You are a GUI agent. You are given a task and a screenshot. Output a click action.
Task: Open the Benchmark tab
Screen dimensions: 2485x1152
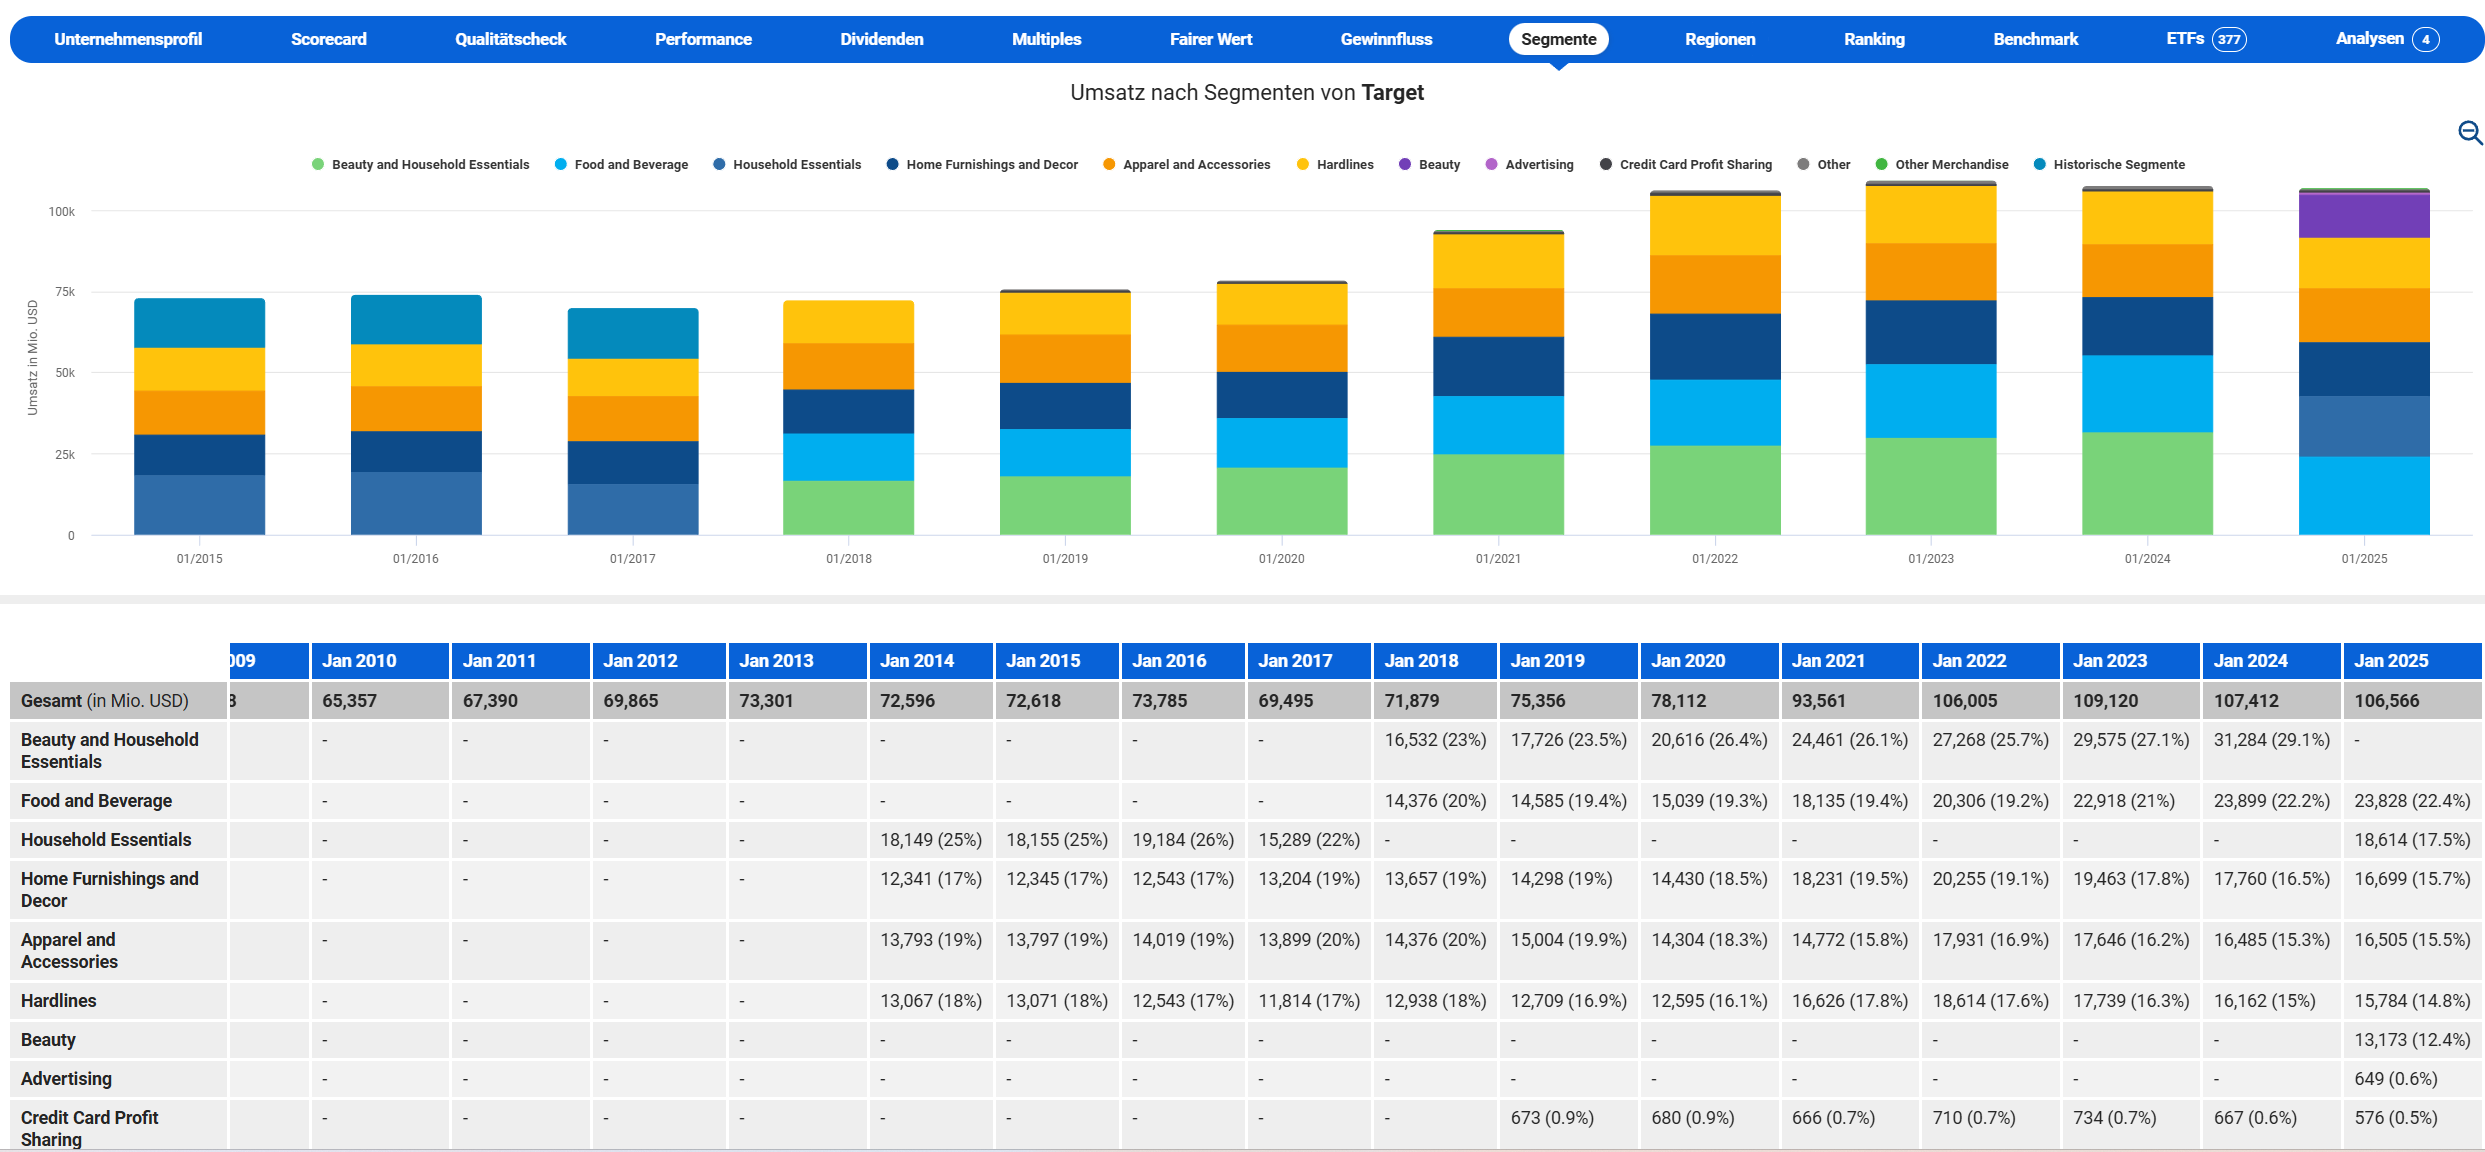(2035, 40)
